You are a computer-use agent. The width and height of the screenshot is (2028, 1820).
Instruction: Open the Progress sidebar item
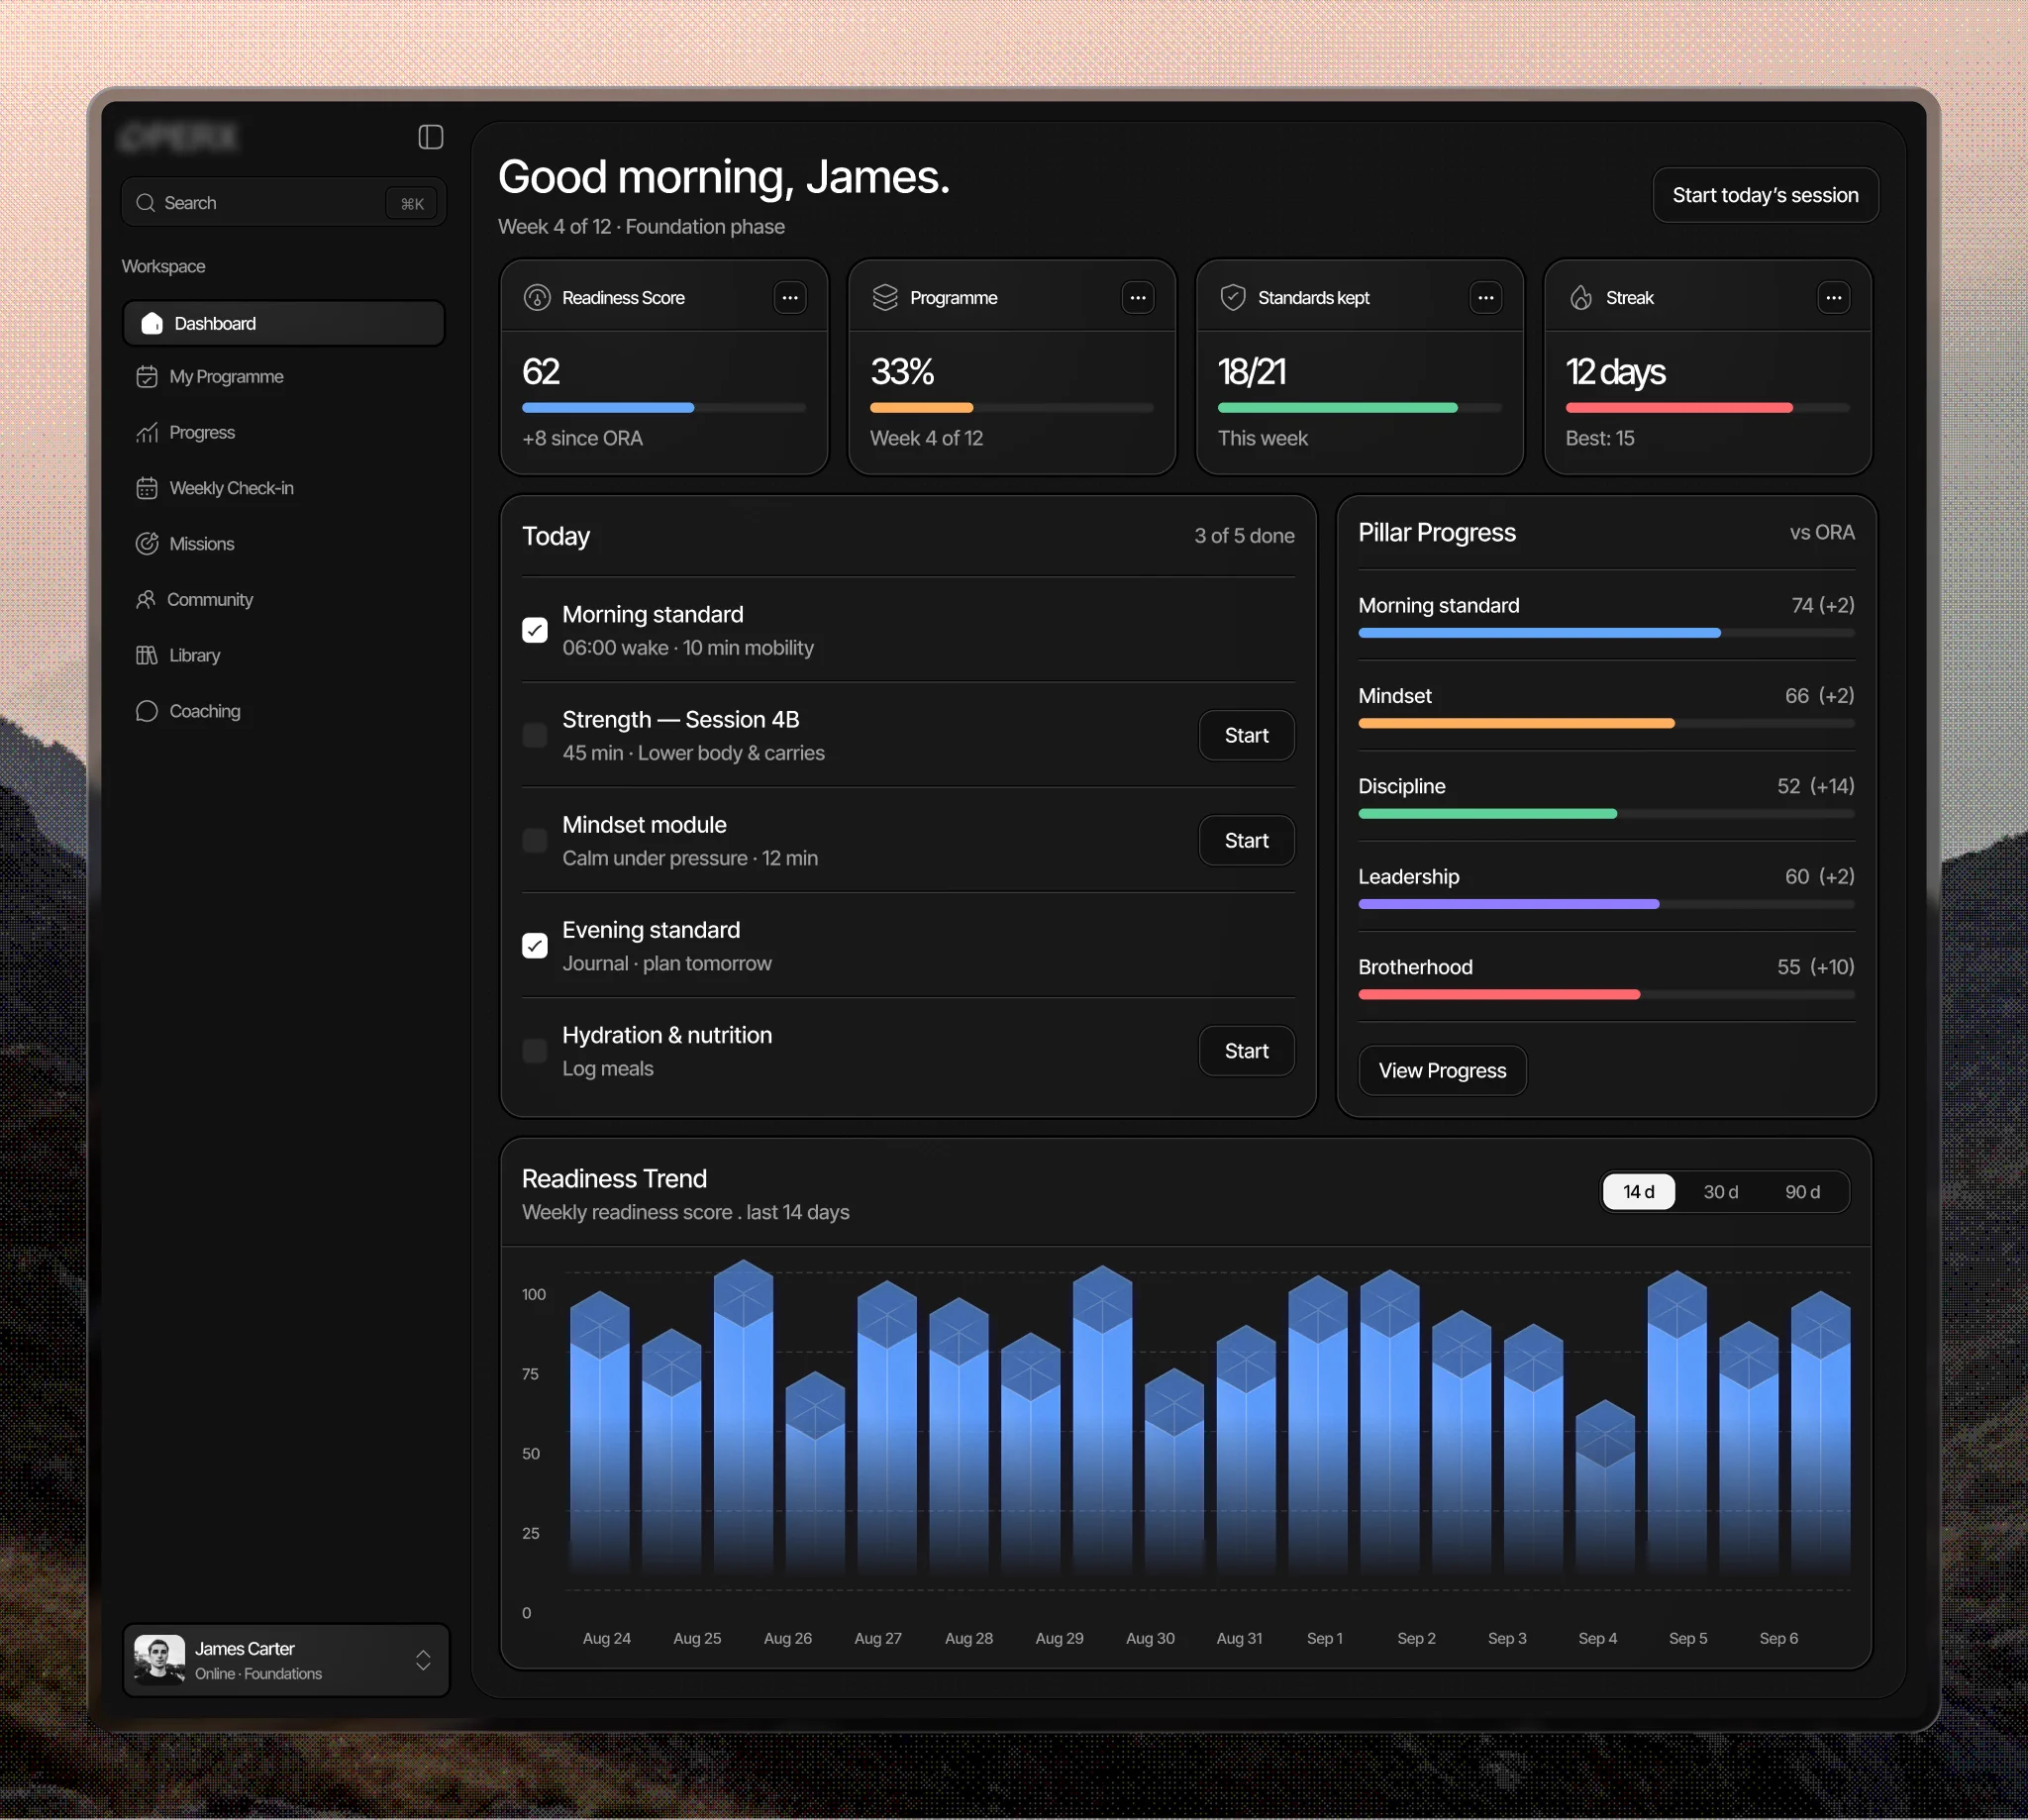(284, 433)
